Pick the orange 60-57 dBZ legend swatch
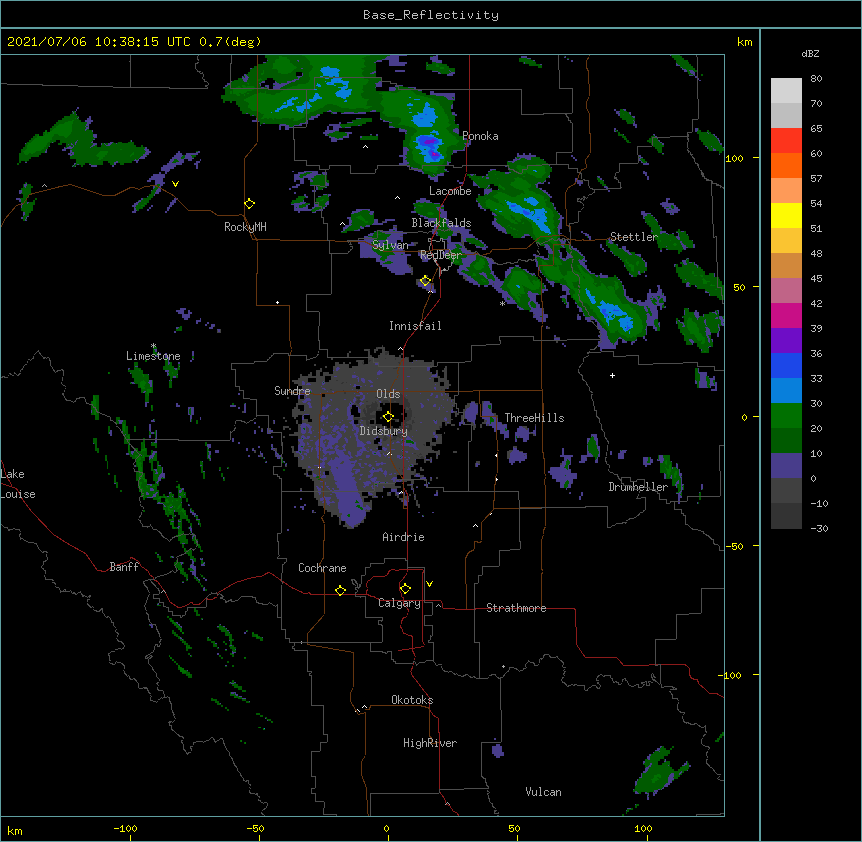This screenshot has width=862, height=842. click(x=786, y=165)
